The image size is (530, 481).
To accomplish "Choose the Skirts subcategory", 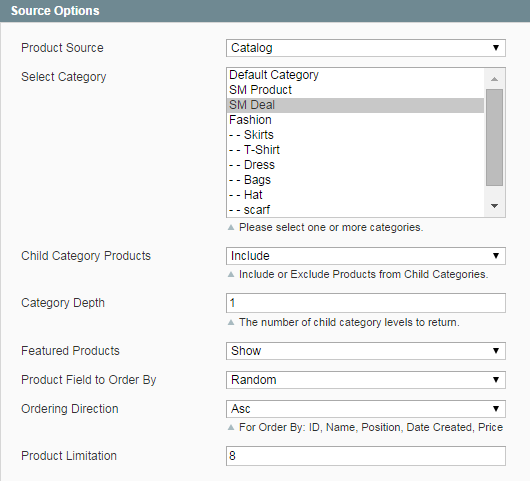I will click(x=356, y=135).
